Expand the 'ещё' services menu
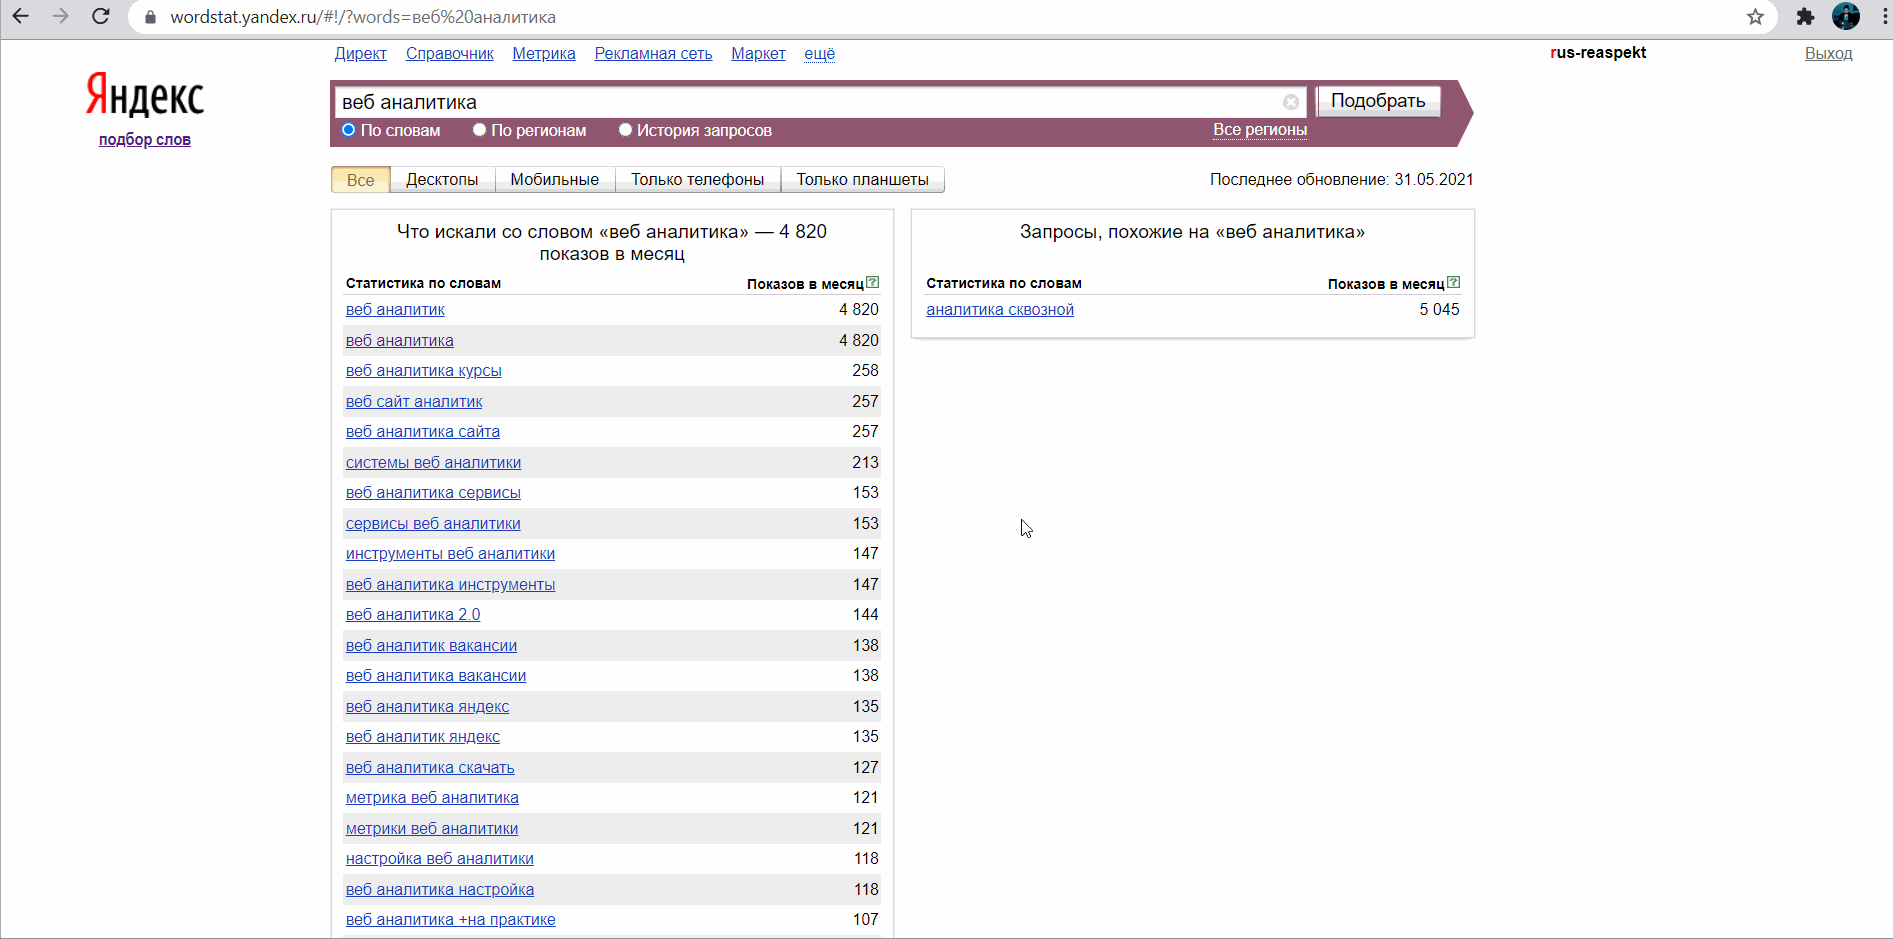Screen dimensions: 1893x939 tap(819, 54)
